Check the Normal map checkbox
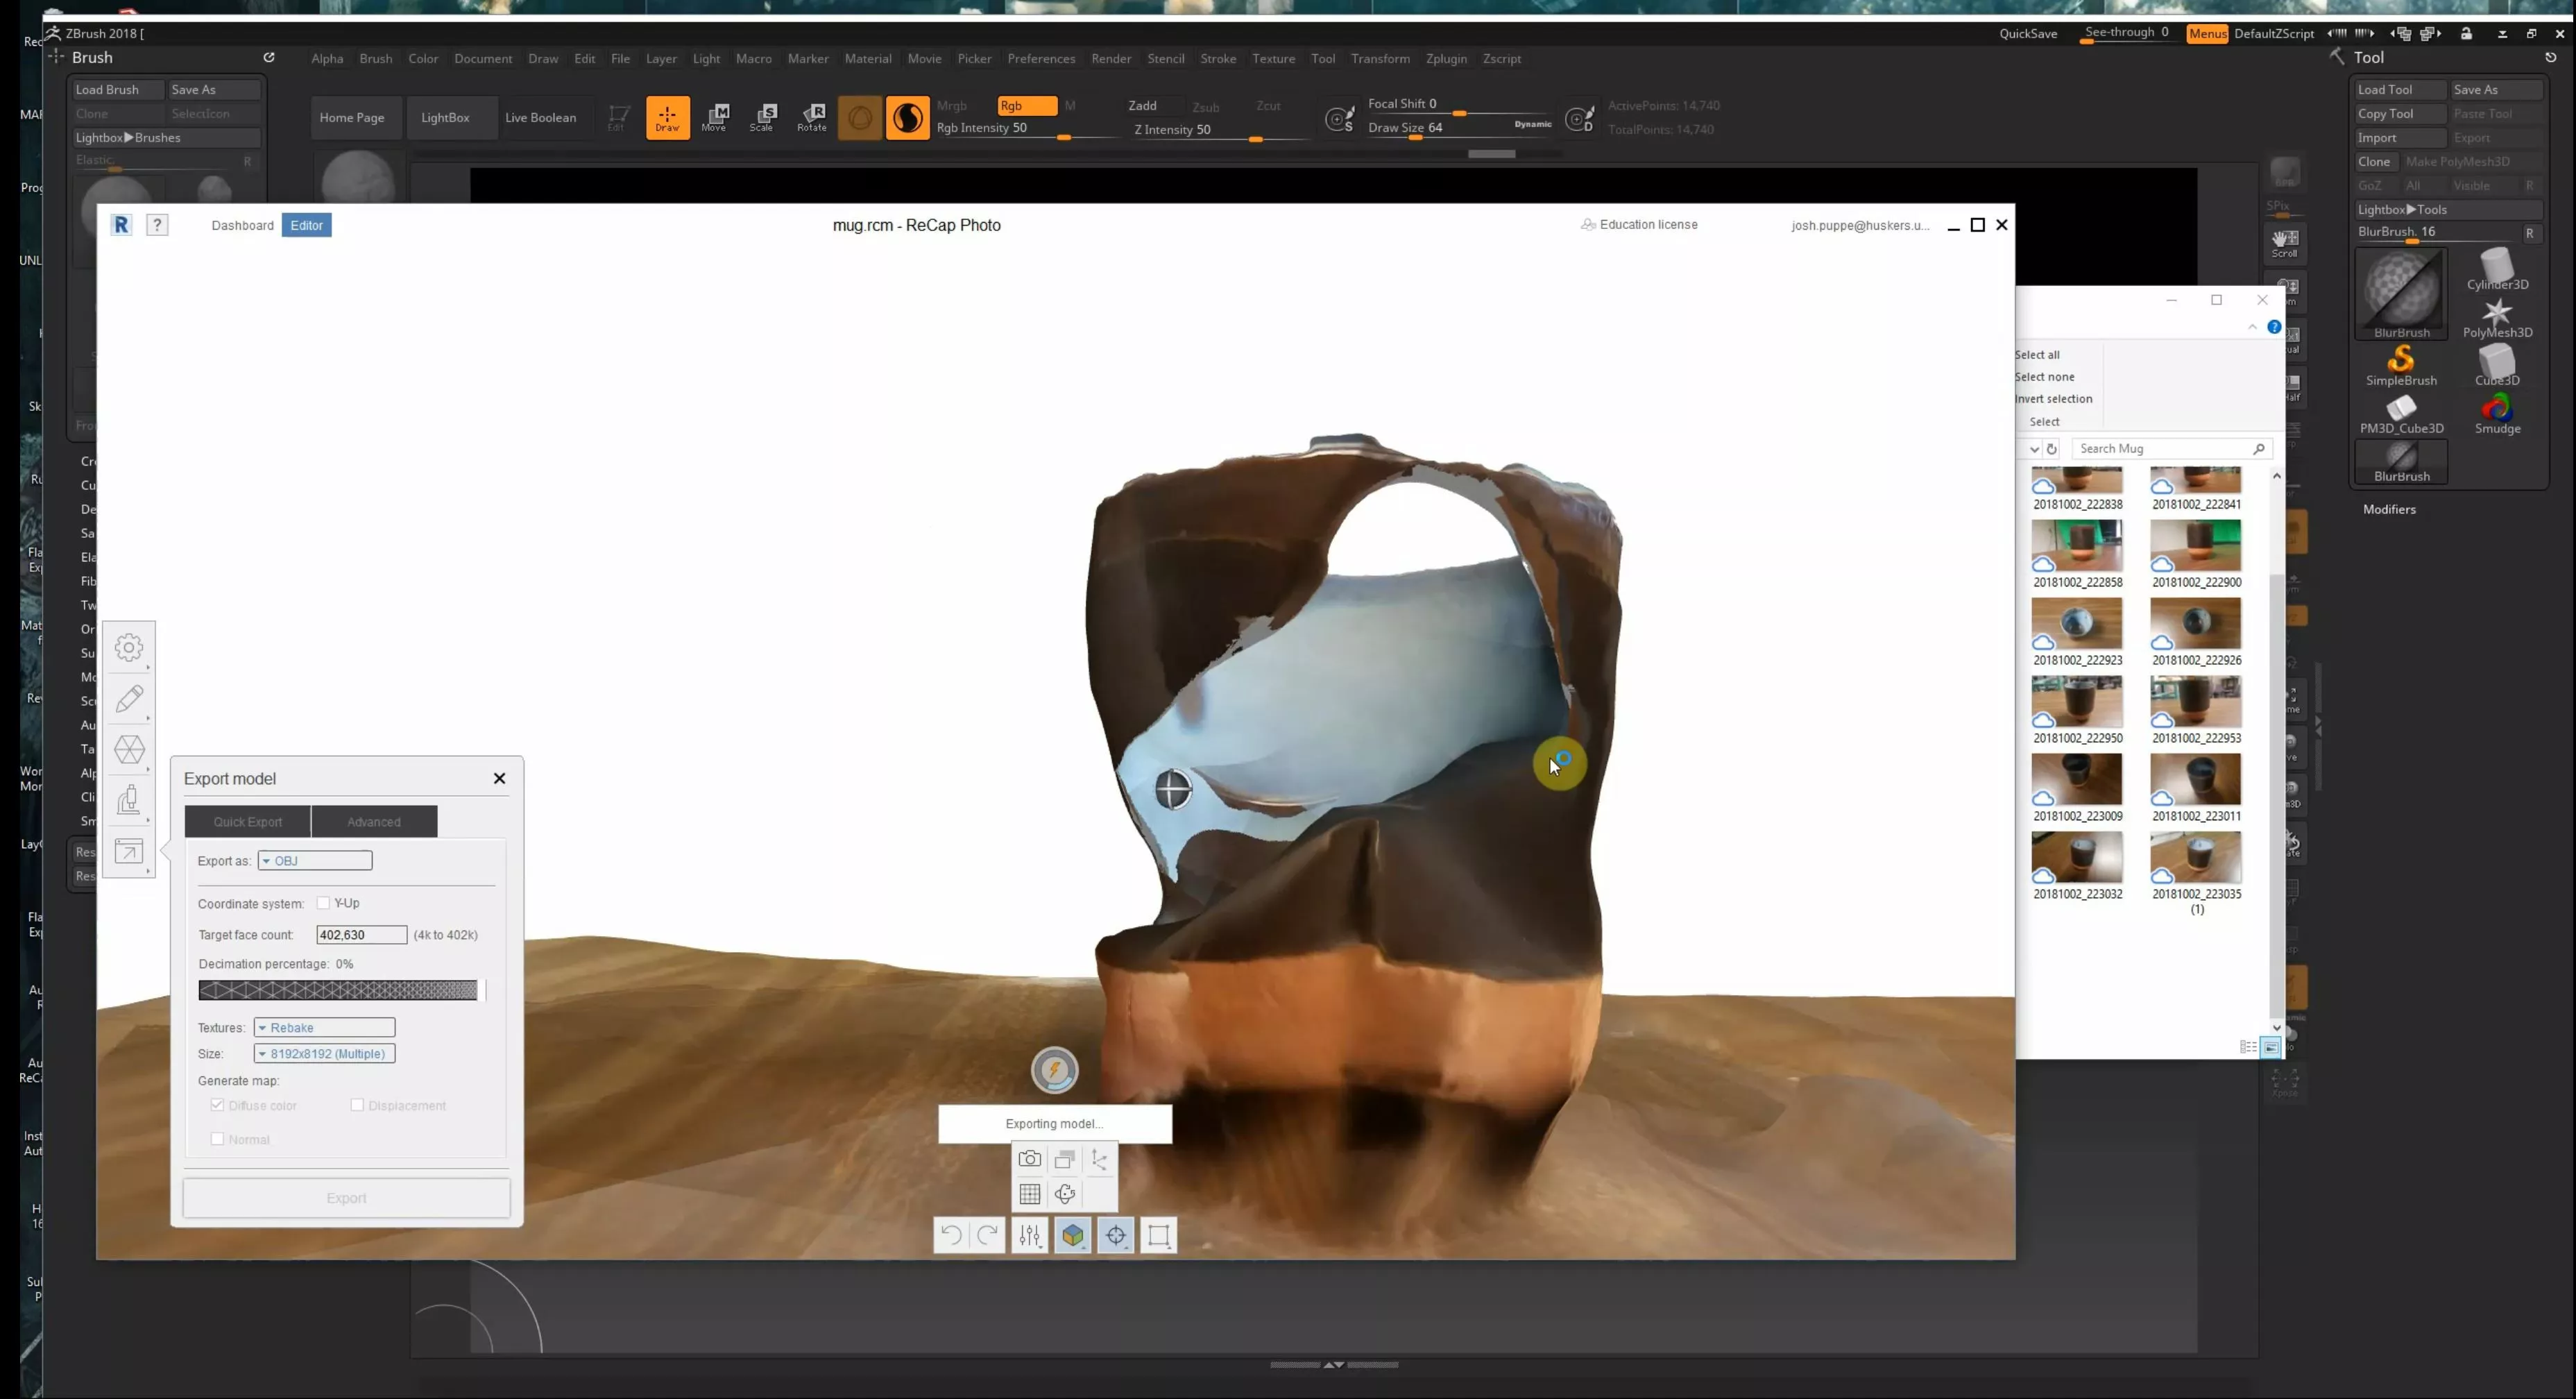 [217, 1139]
